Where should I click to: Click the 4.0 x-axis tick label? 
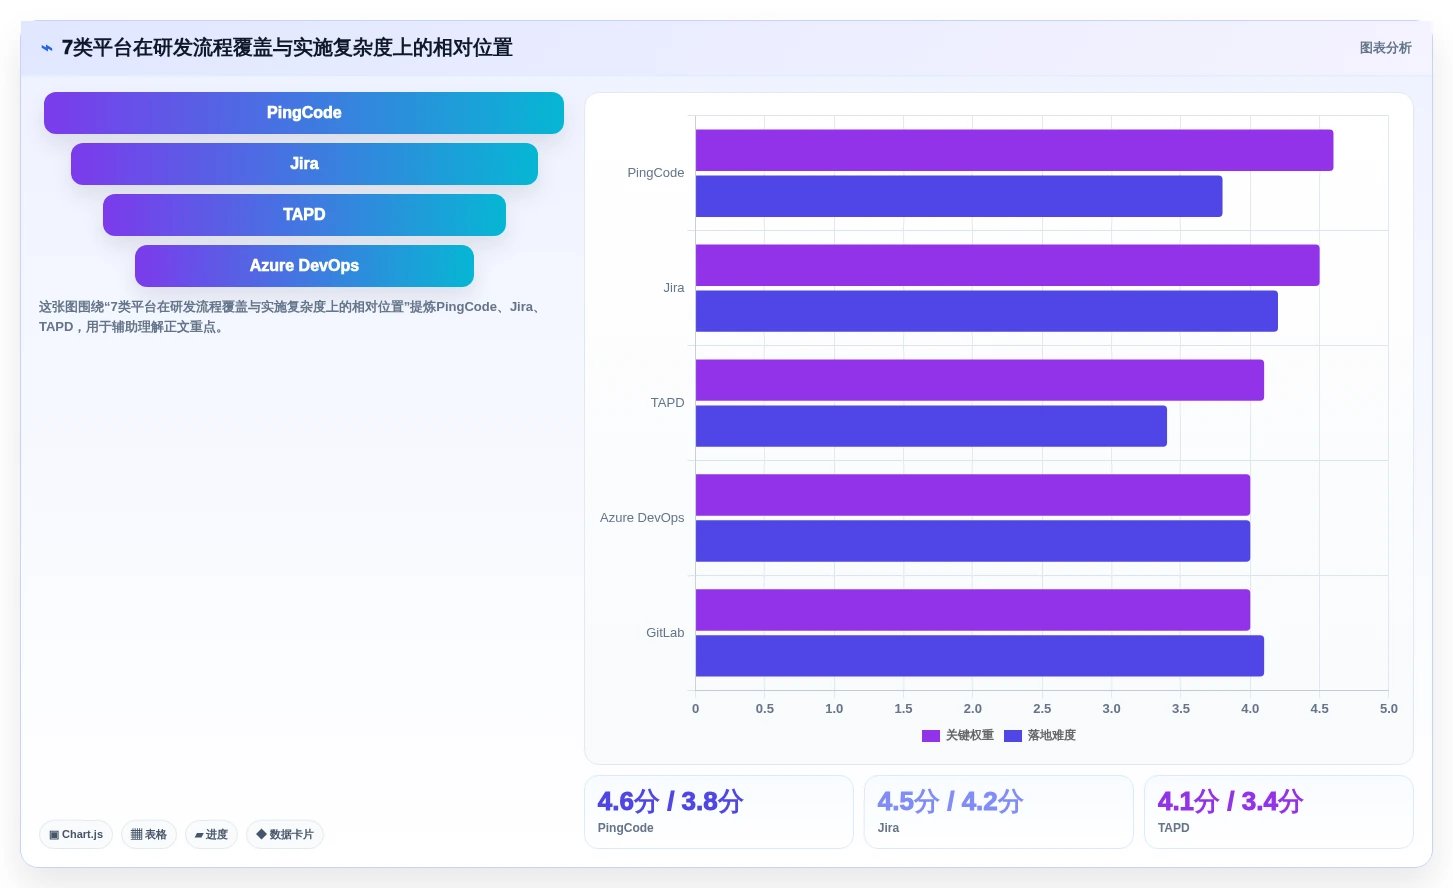1250,709
